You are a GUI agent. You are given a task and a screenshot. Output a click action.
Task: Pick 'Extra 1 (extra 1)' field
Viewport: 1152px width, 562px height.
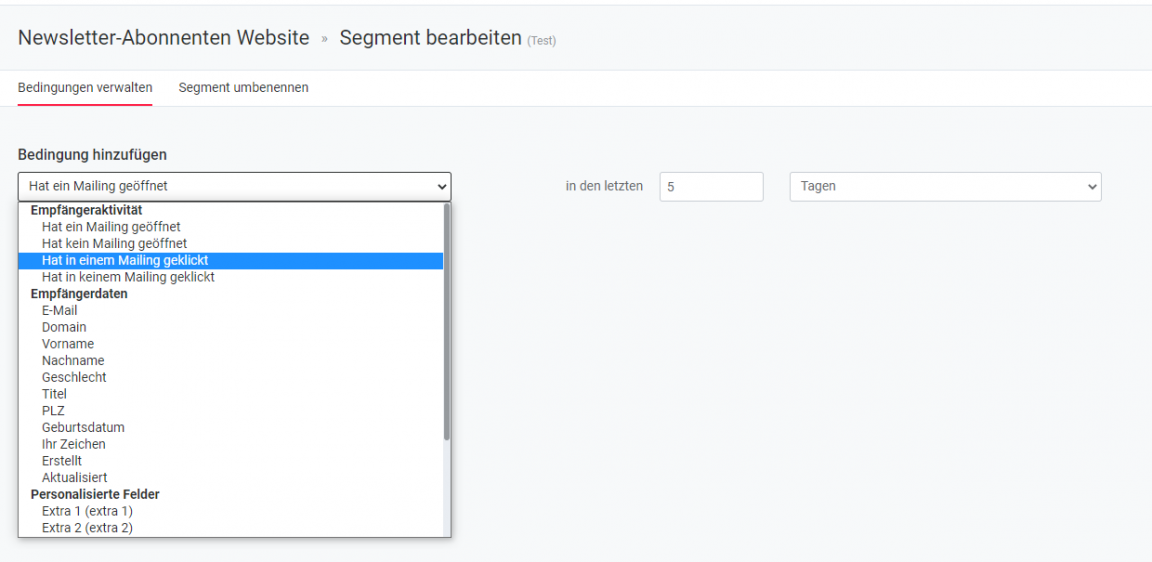(87, 511)
